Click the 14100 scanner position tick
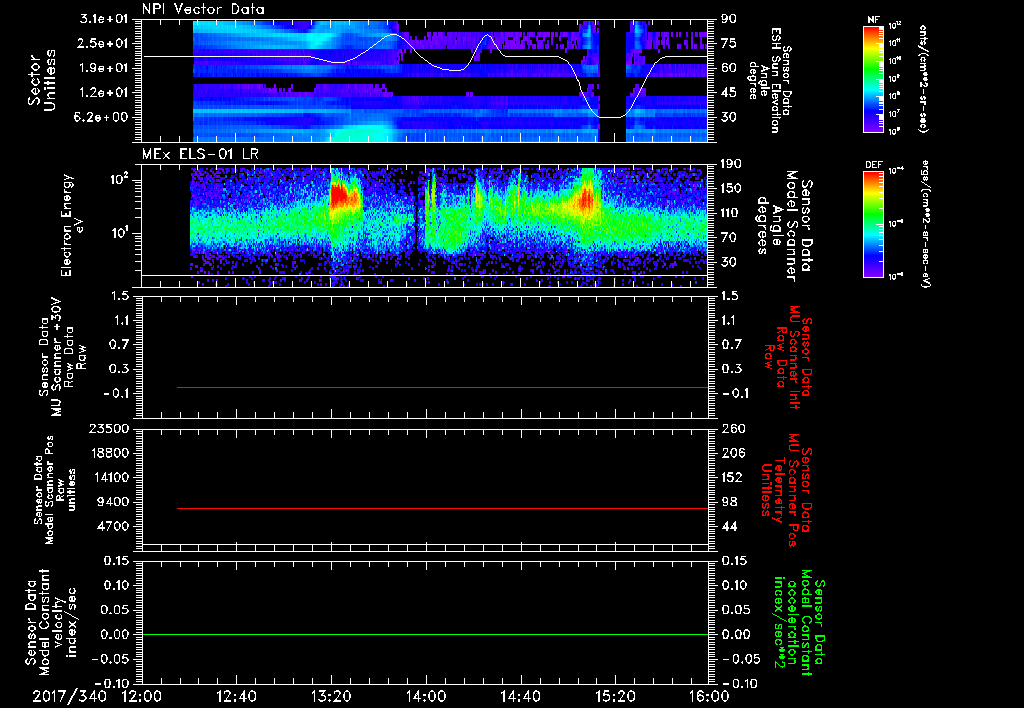Viewport: 1024px width, 708px height. click(x=109, y=477)
